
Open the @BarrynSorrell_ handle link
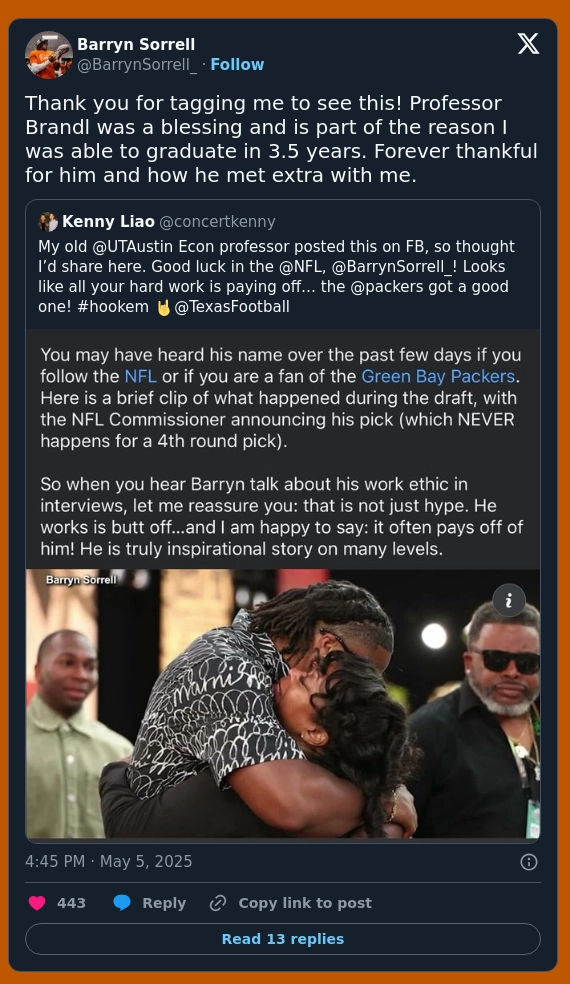(137, 65)
